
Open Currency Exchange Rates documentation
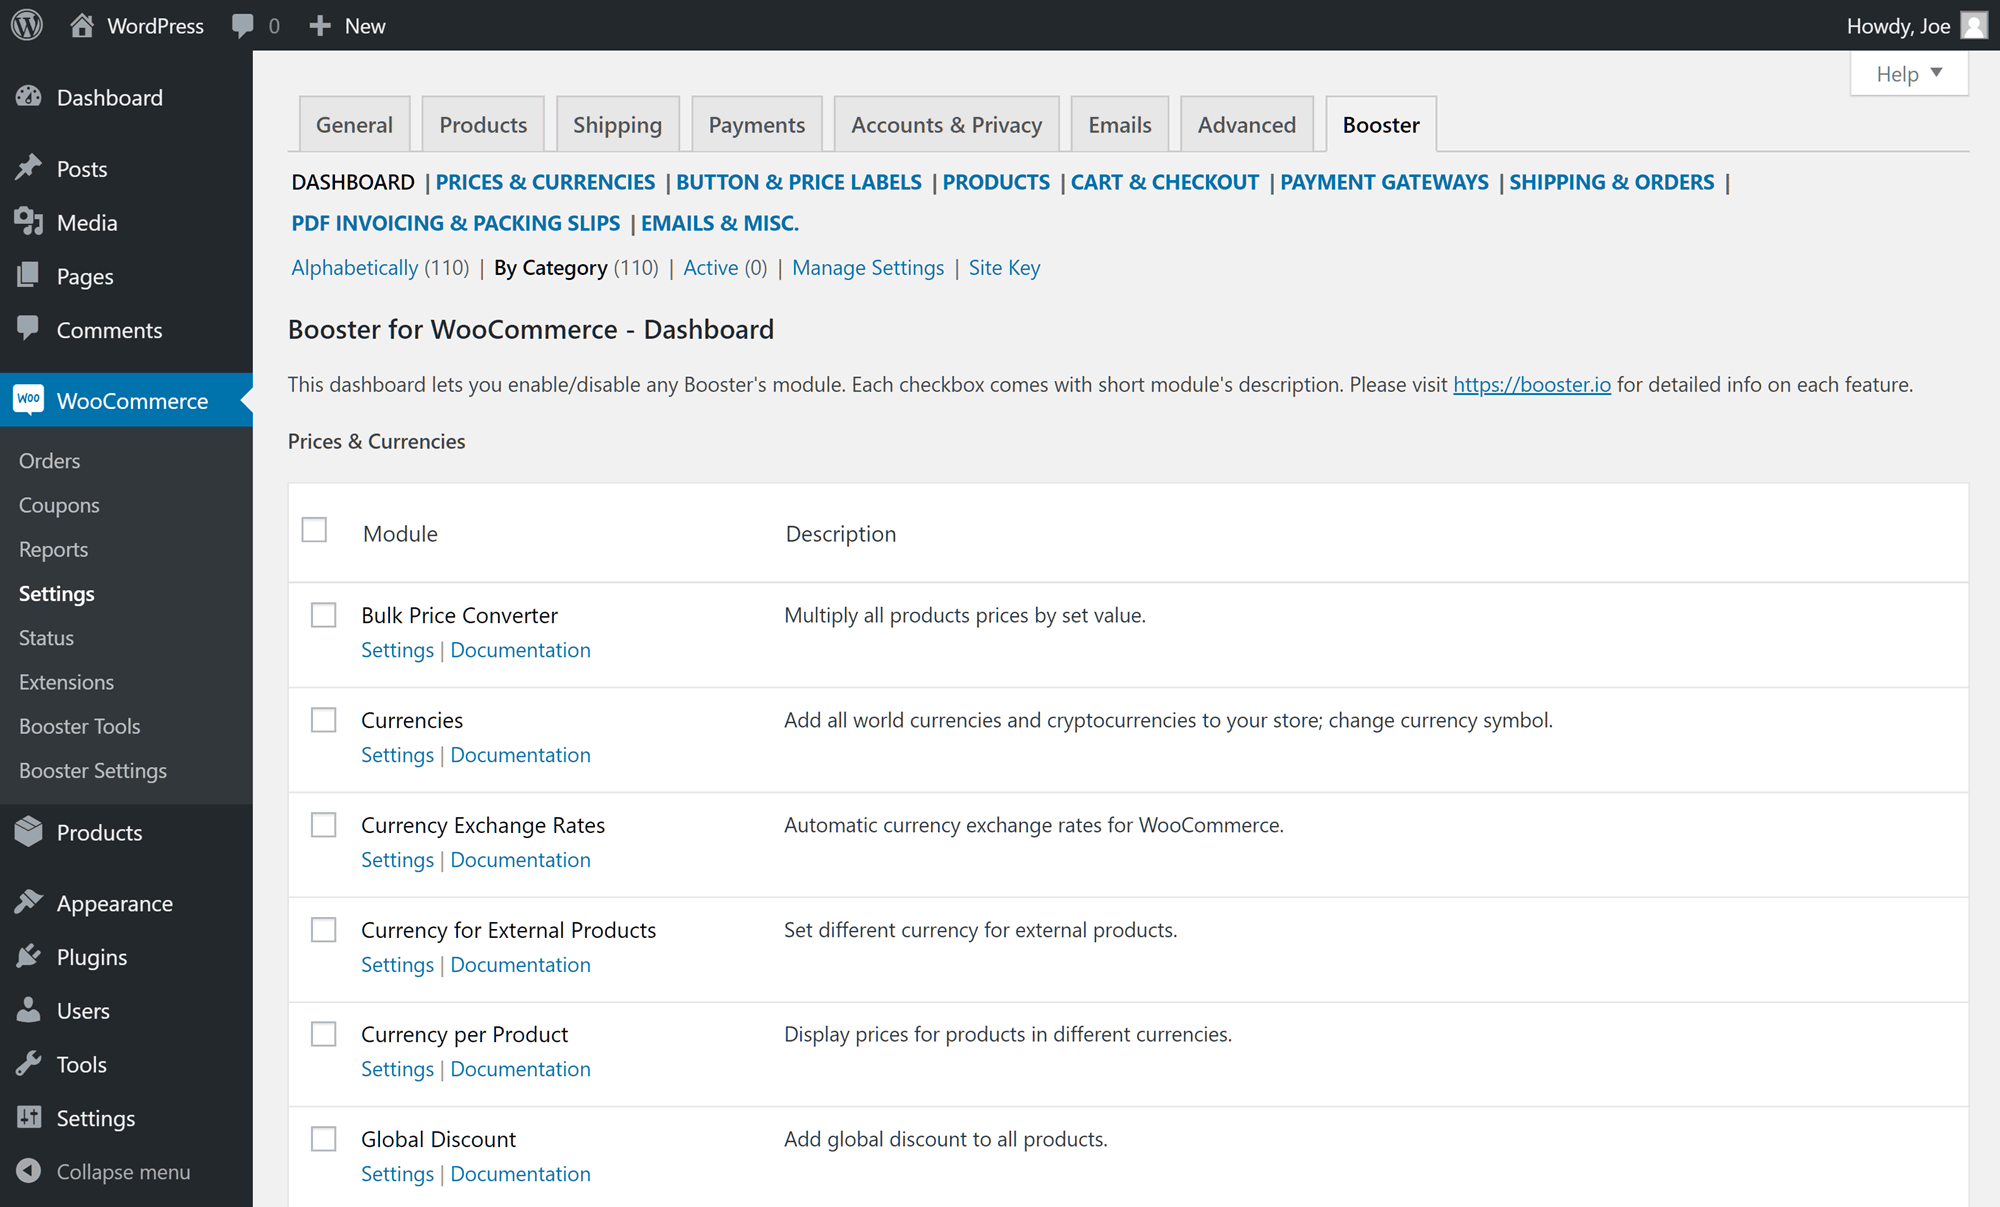pos(520,859)
